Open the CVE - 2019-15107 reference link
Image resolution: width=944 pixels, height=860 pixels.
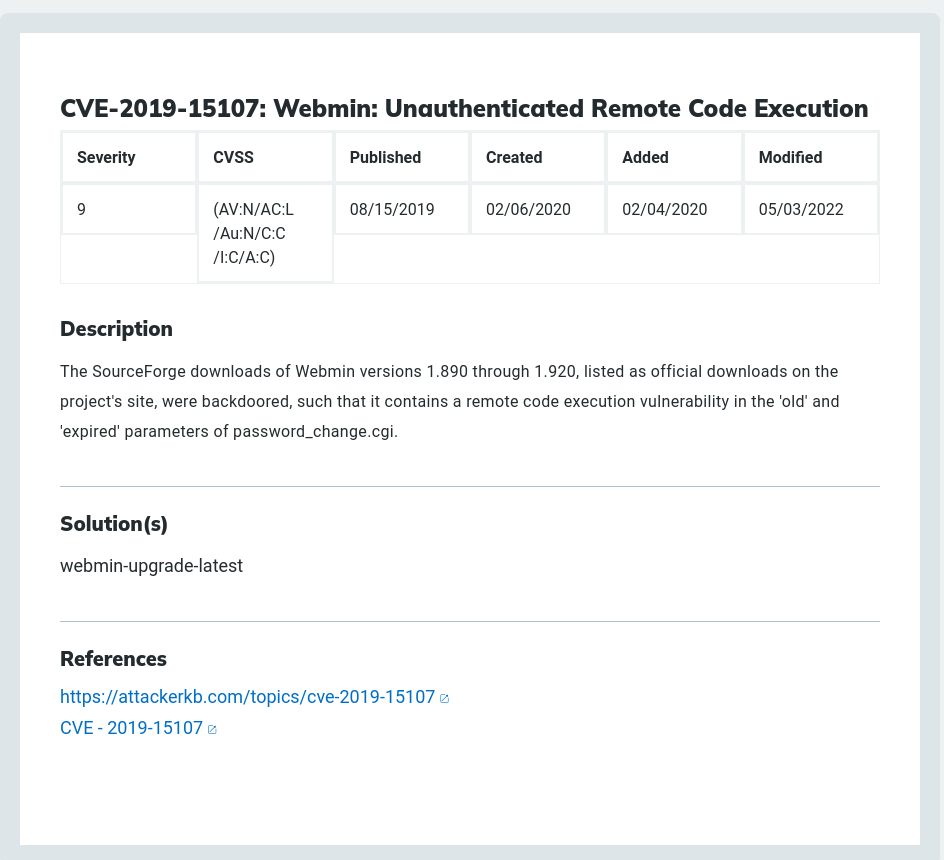click(131, 729)
